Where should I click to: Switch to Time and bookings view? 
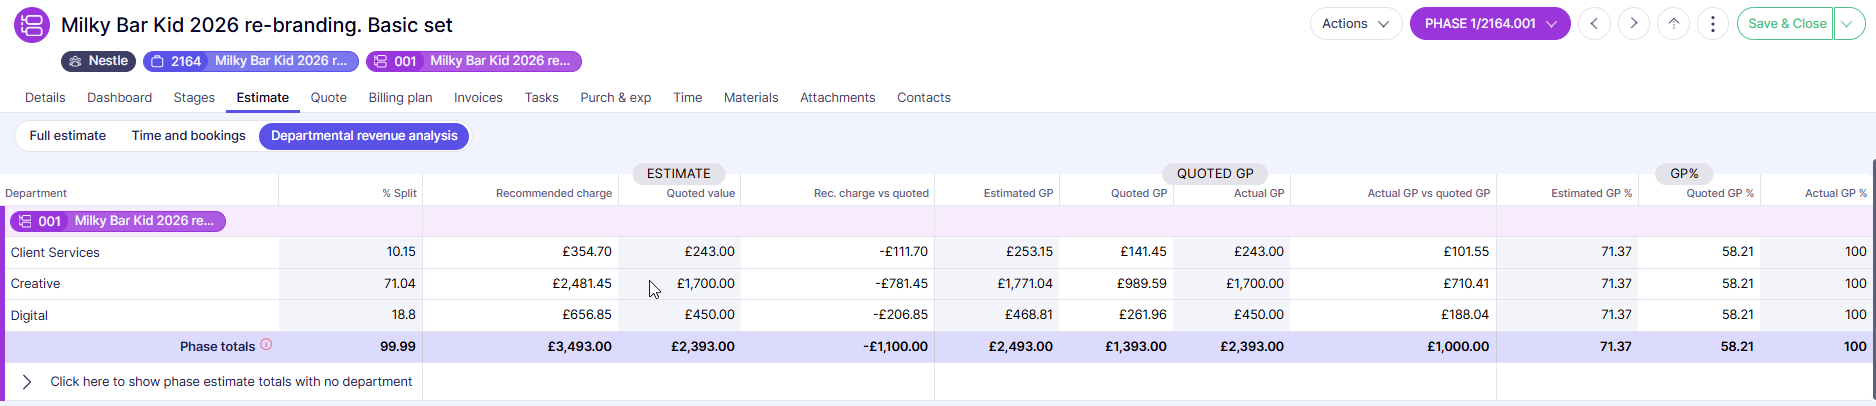[x=188, y=136]
